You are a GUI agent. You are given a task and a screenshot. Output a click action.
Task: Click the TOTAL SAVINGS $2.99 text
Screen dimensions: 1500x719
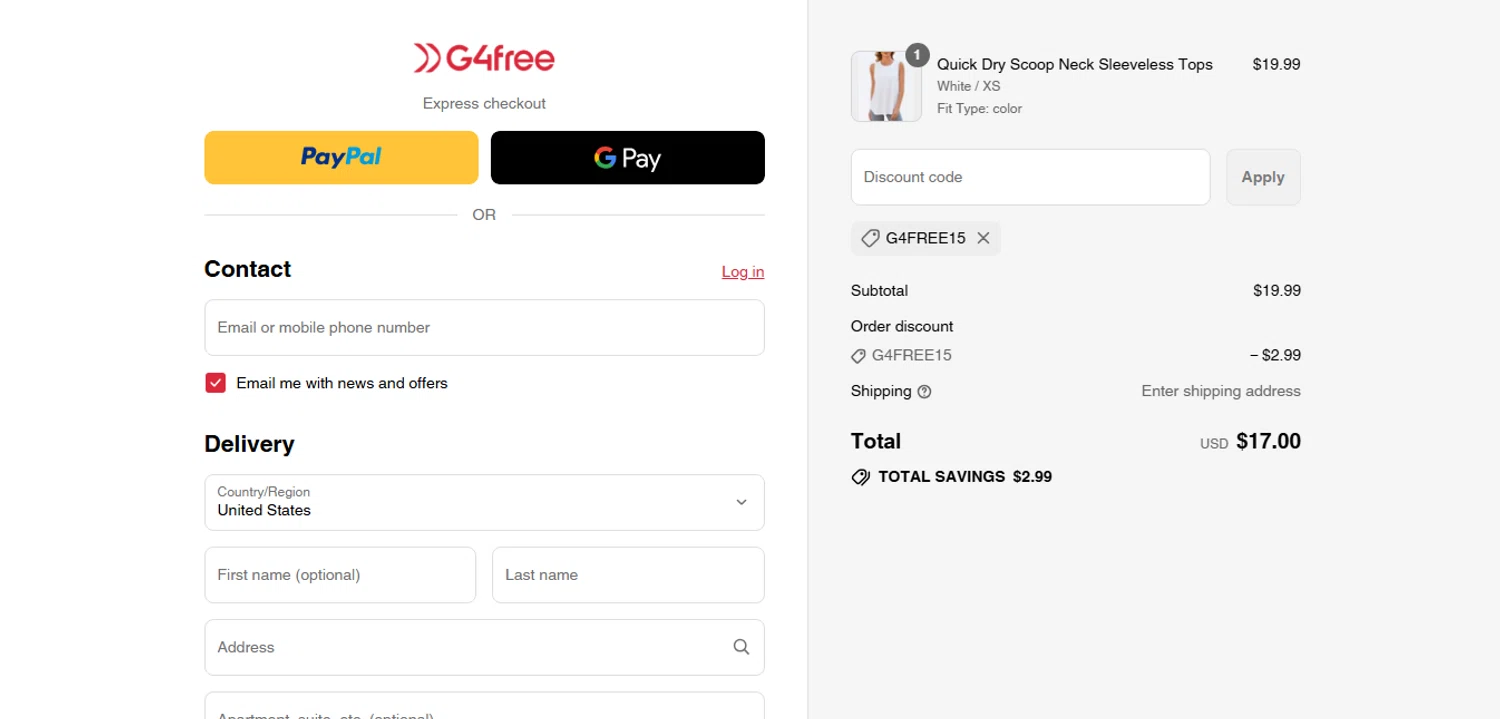(x=965, y=477)
